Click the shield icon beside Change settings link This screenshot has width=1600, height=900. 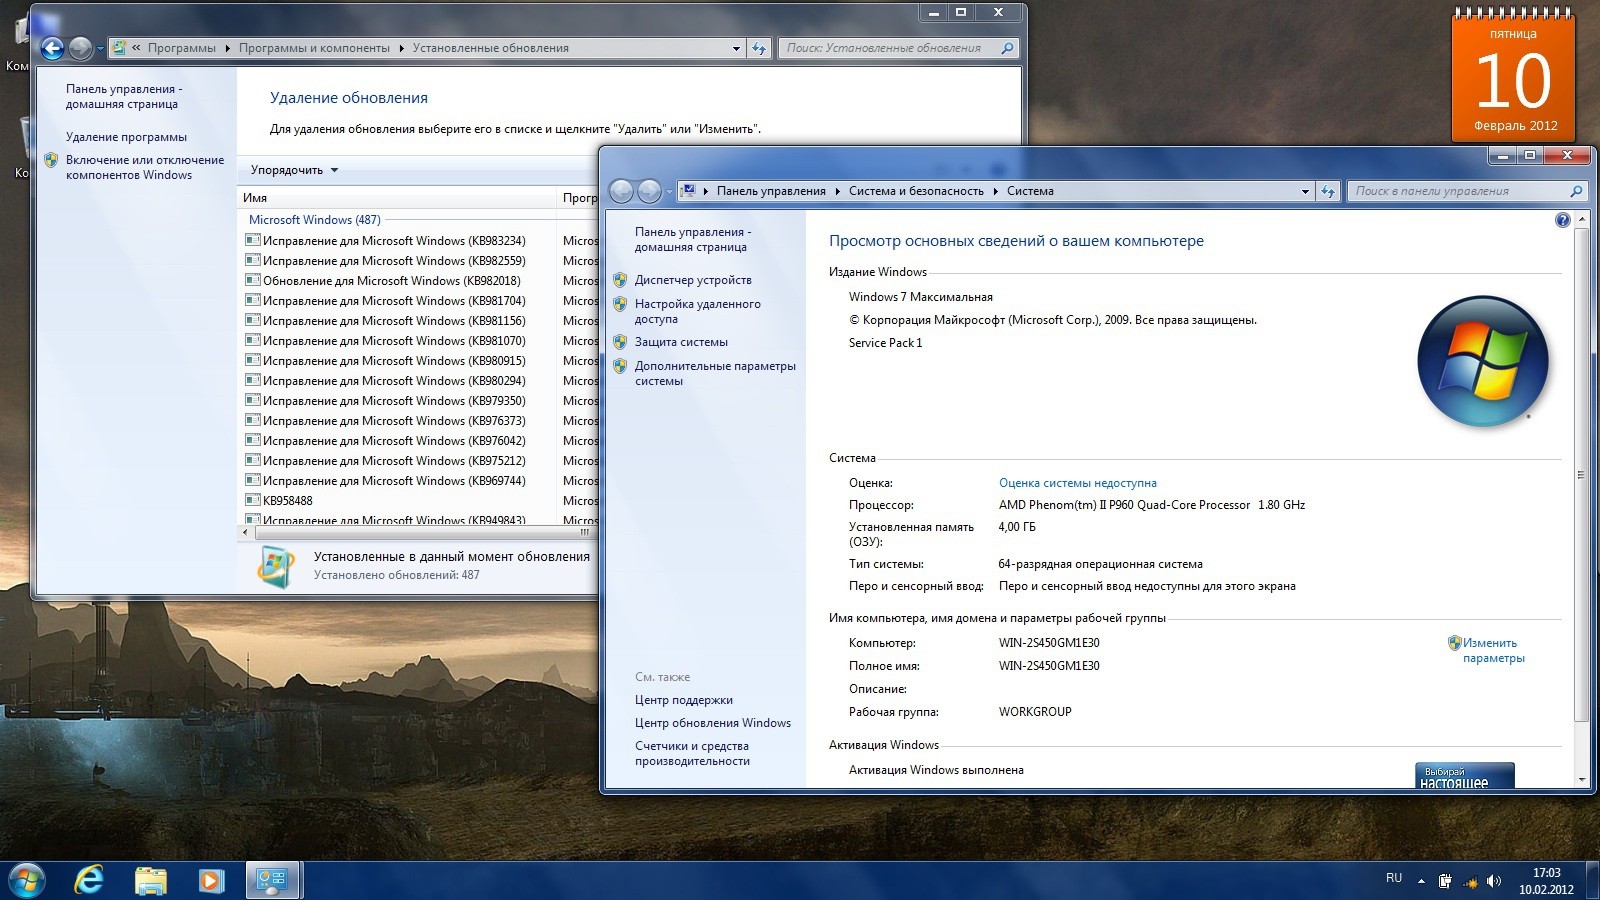pos(1455,643)
